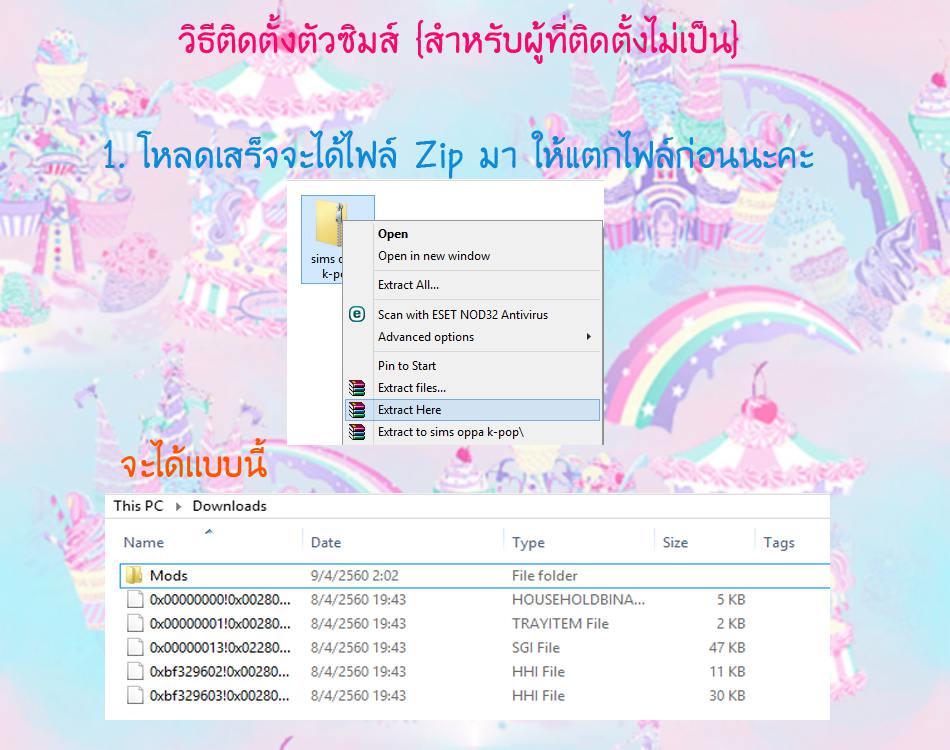Select the file 0xbf329602!0x00280...
Image resolution: width=950 pixels, height=750 pixels.
220,672
